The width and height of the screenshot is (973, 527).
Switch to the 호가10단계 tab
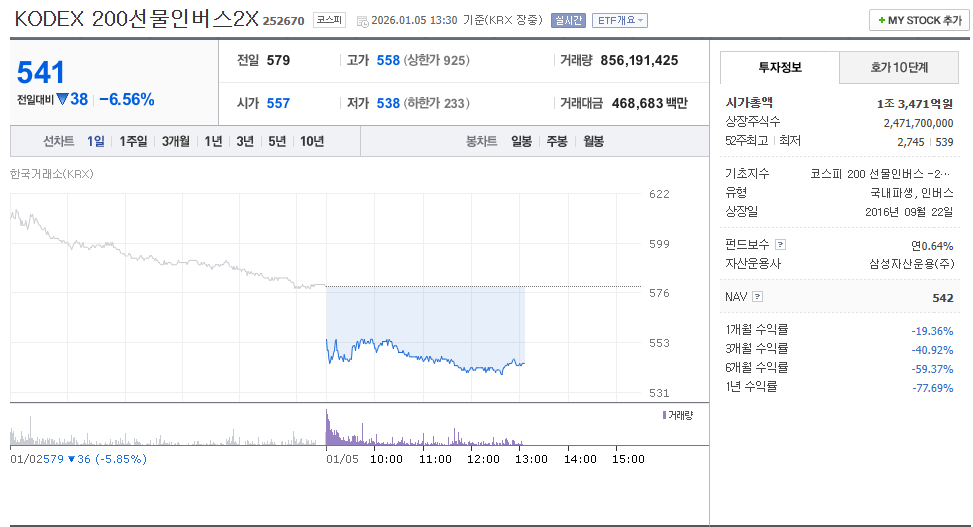click(x=899, y=68)
